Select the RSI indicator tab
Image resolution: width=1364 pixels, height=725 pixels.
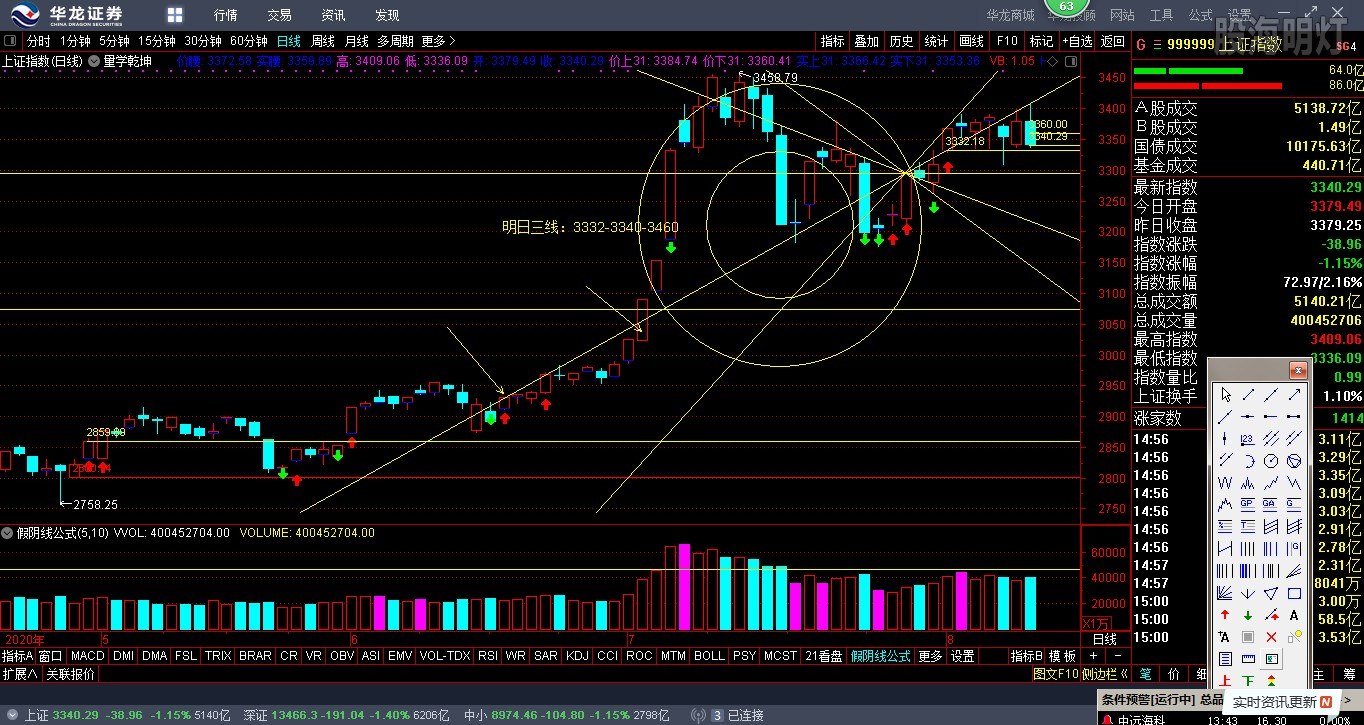488,656
